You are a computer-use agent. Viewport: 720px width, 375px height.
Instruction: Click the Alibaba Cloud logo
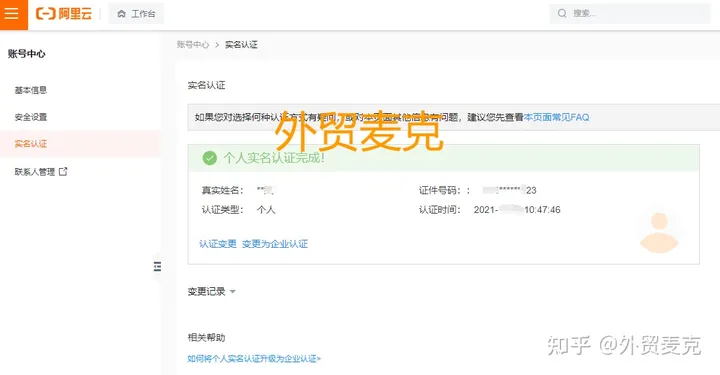(64, 14)
